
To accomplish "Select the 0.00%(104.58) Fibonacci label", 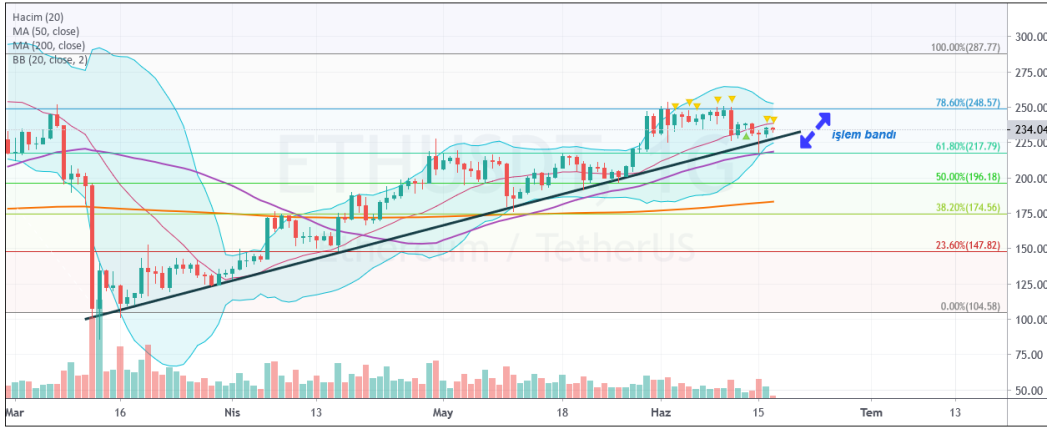I will click(970, 306).
